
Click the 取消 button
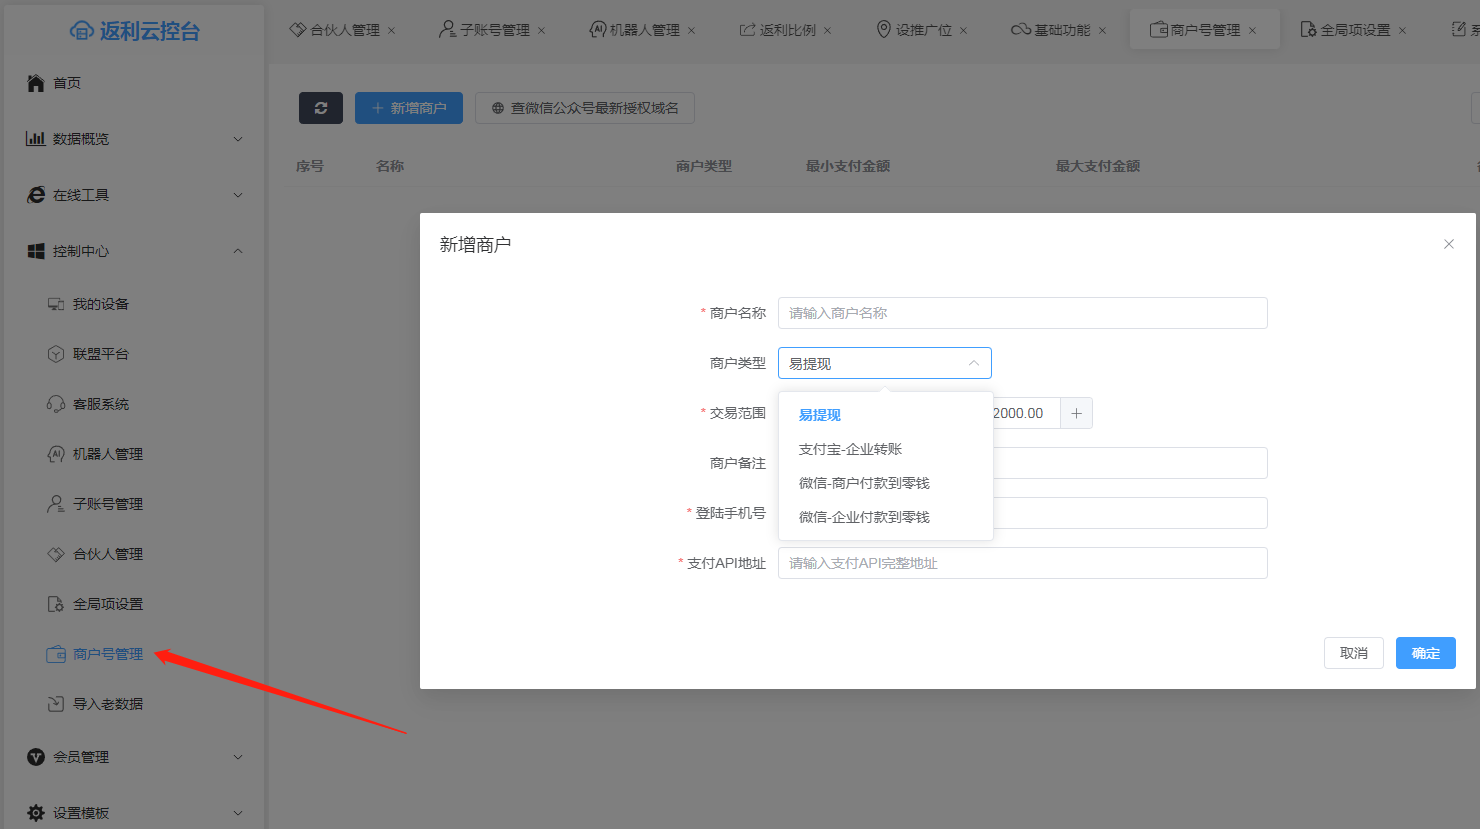point(1354,653)
